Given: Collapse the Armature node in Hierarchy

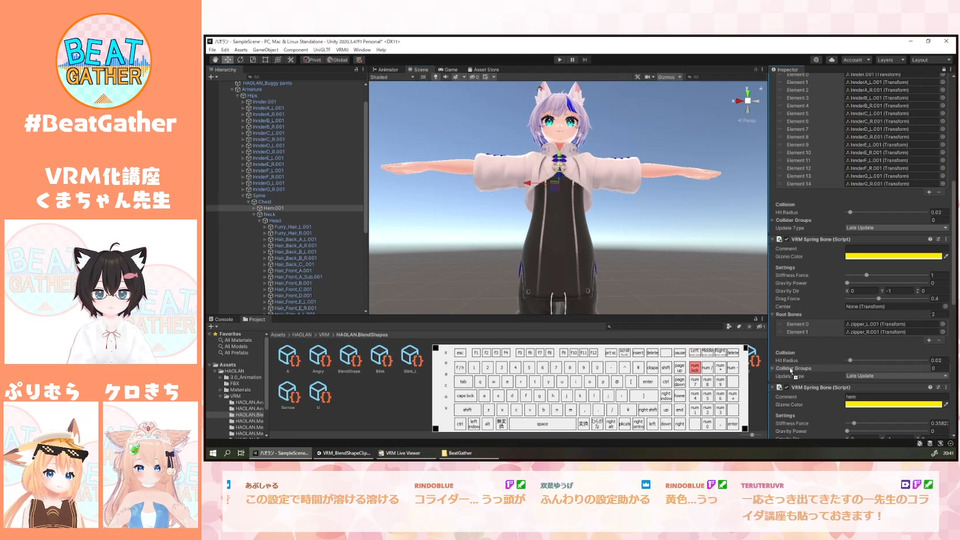Looking at the screenshot, I should point(233,89).
